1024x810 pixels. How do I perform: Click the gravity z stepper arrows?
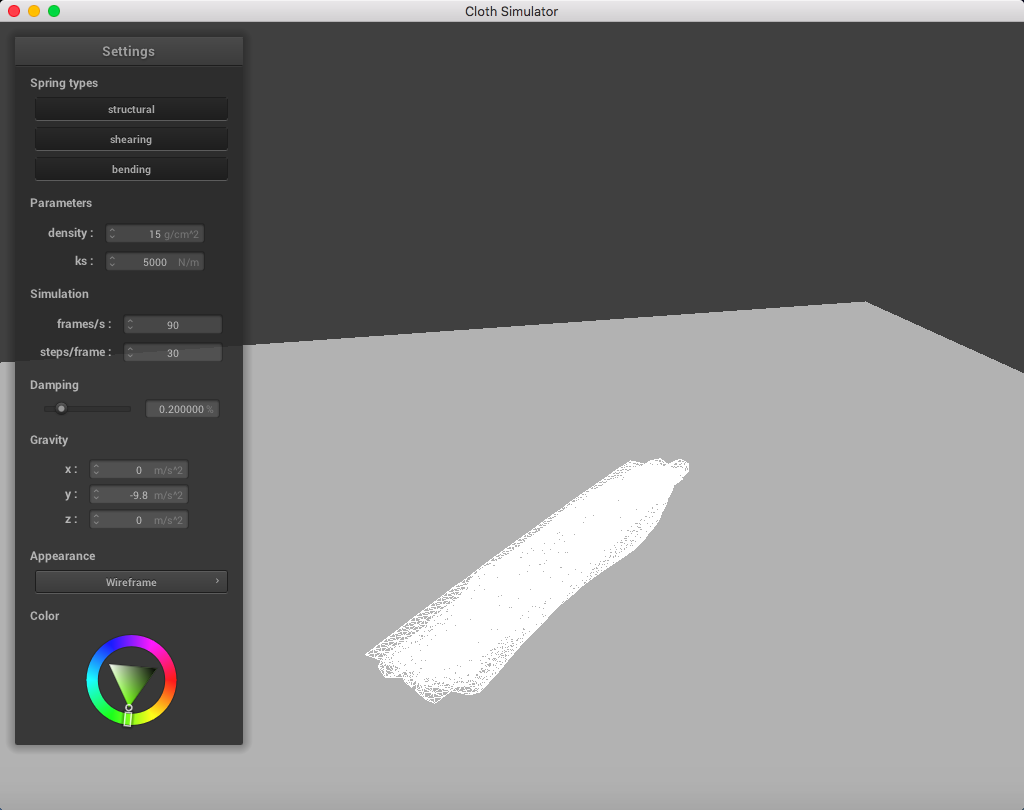[96, 519]
